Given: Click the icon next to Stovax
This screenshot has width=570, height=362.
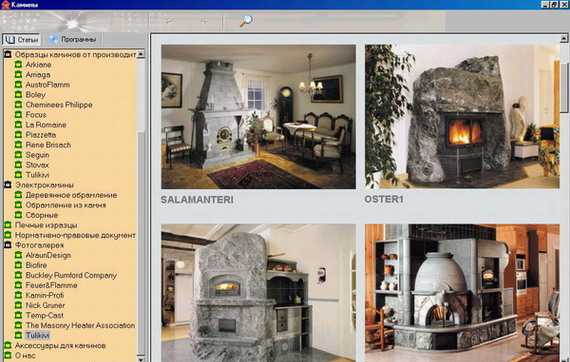Looking at the screenshot, I should pyautogui.click(x=18, y=165).
